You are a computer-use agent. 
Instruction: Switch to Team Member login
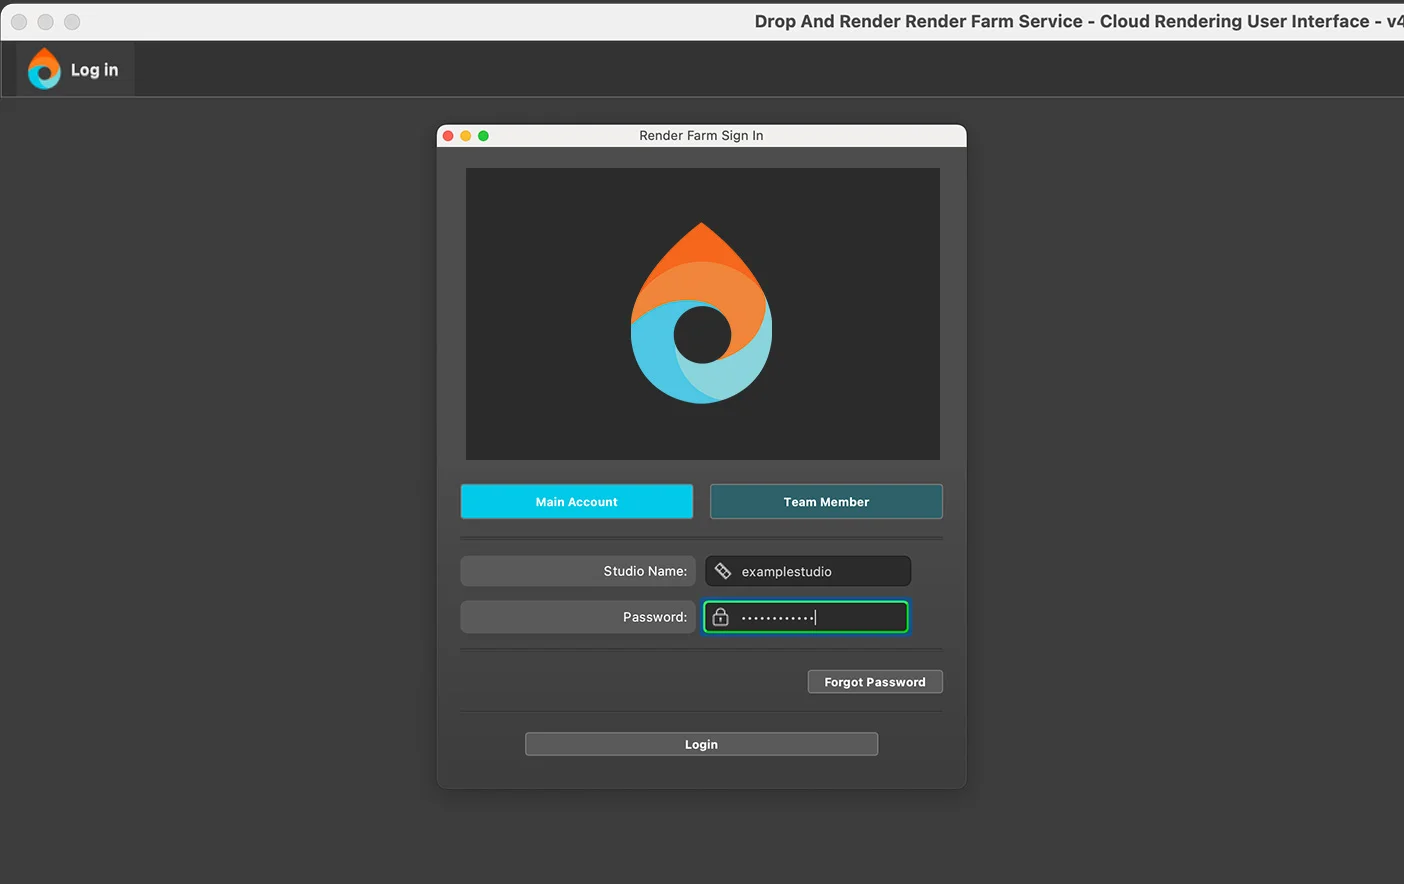826,502
